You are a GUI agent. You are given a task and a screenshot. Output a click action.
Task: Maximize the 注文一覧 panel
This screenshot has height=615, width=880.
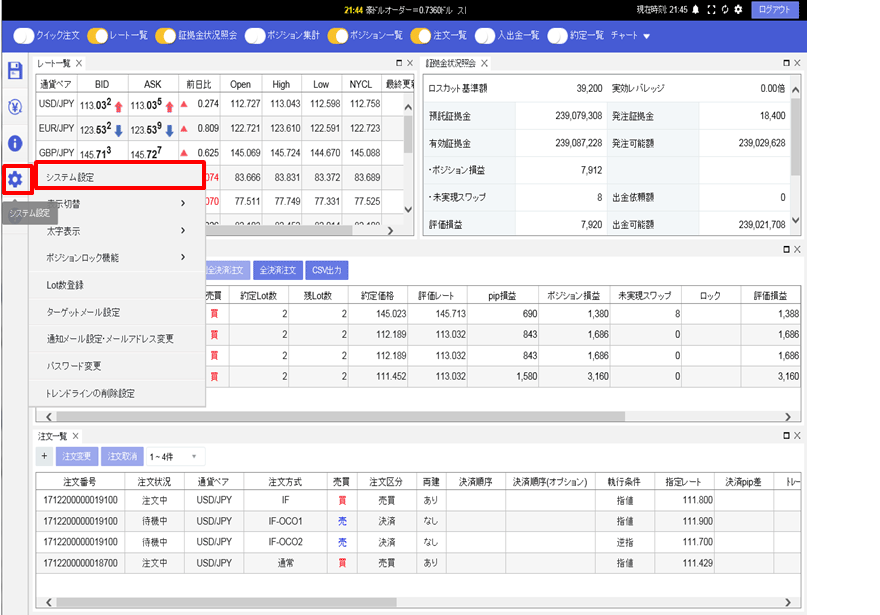pos(786,436)
